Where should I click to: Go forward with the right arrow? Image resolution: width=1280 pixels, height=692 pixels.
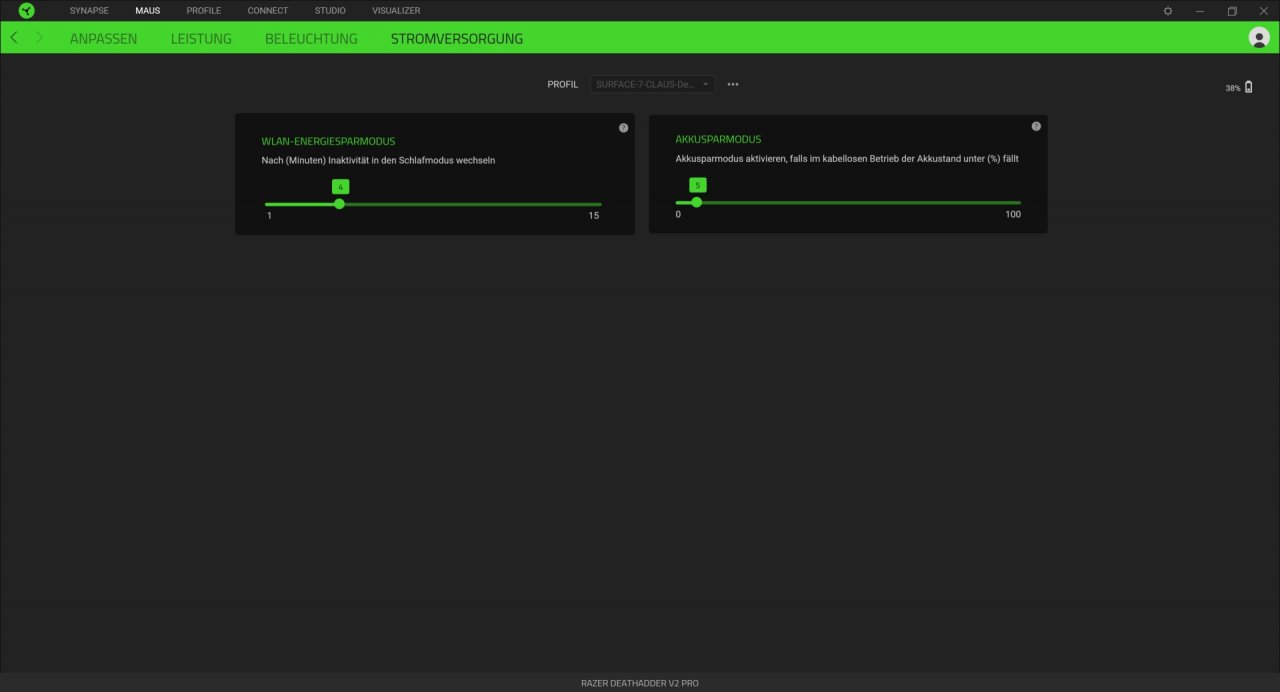click(39, 37)
